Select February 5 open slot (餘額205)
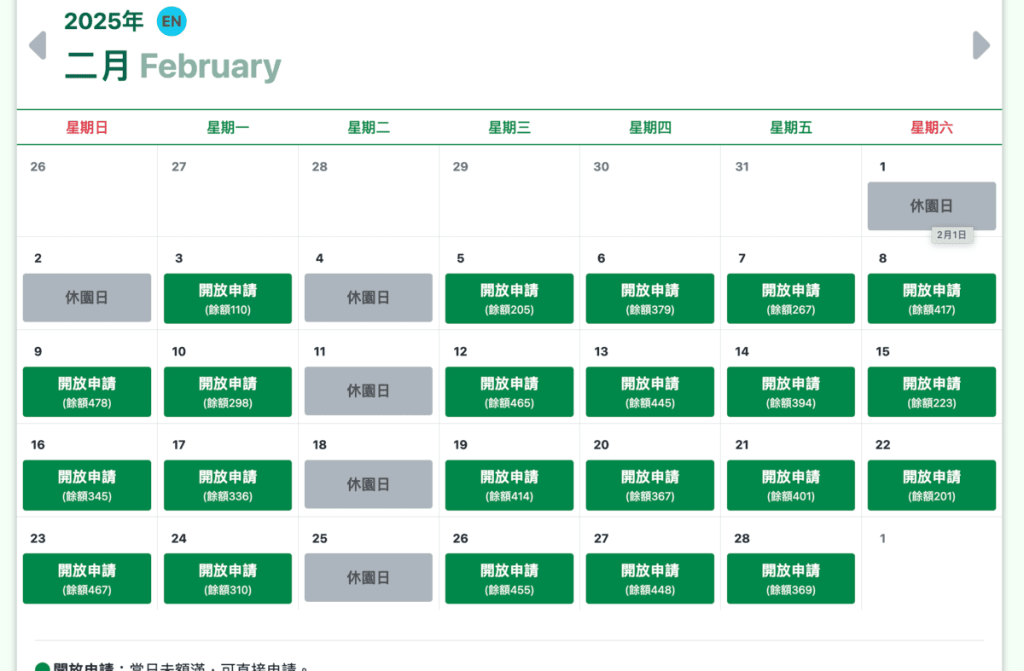 click(x=509, y=298)
